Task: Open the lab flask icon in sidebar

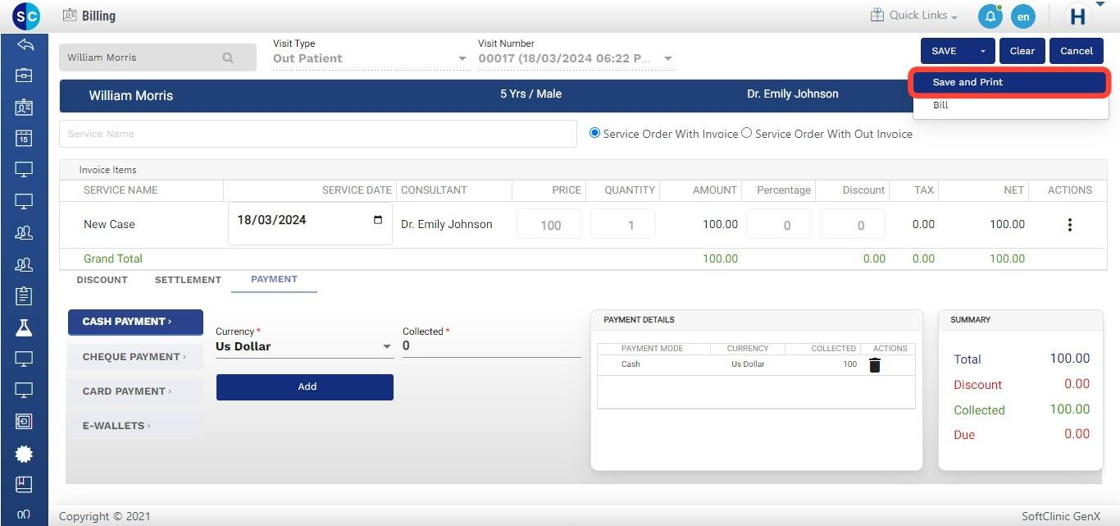Action: pos(24,327)
